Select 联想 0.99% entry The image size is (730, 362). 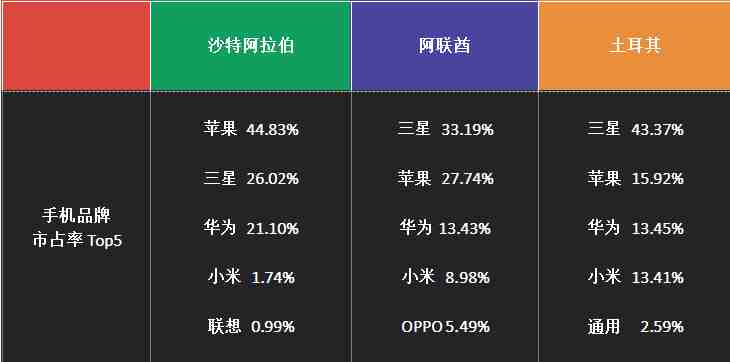(x=251, y=327)
